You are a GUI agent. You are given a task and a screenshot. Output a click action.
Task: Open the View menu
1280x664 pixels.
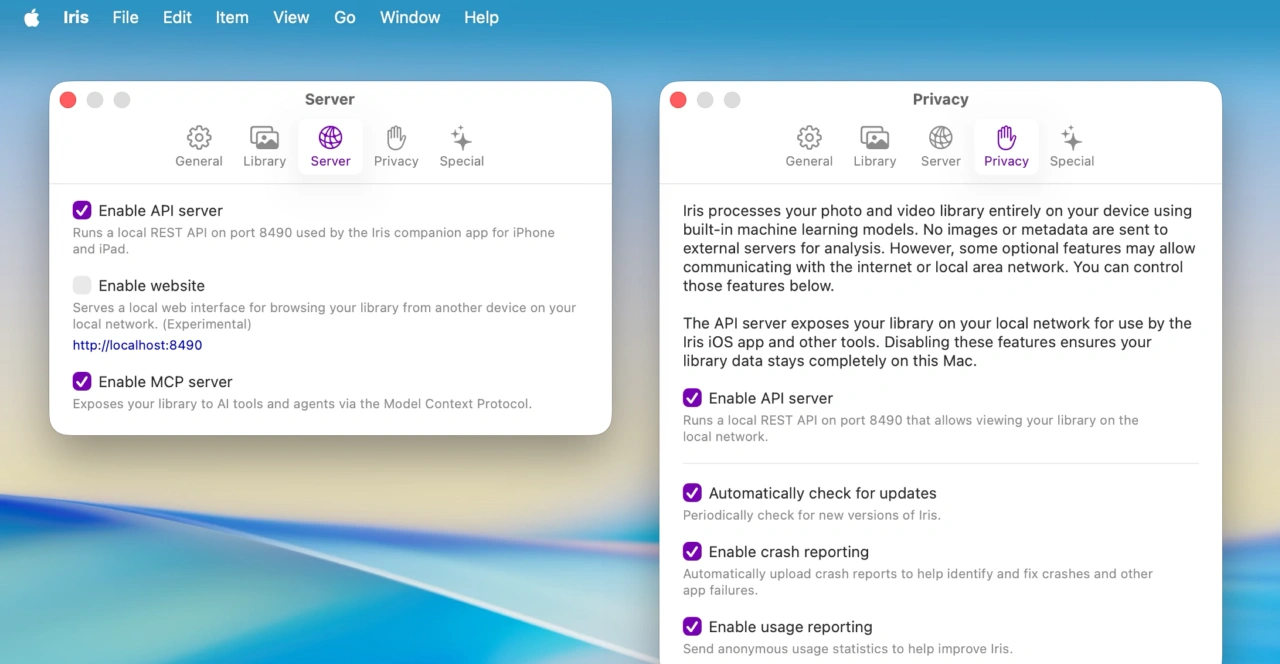[291, 18]
